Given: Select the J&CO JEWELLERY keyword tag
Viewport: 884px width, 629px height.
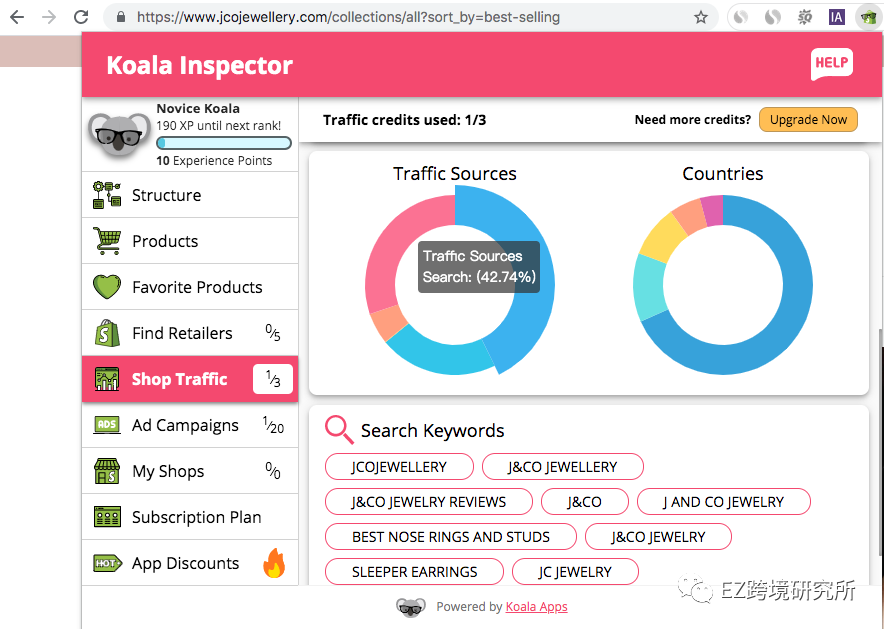Looking at the screenshot, I should pos(563,467).
